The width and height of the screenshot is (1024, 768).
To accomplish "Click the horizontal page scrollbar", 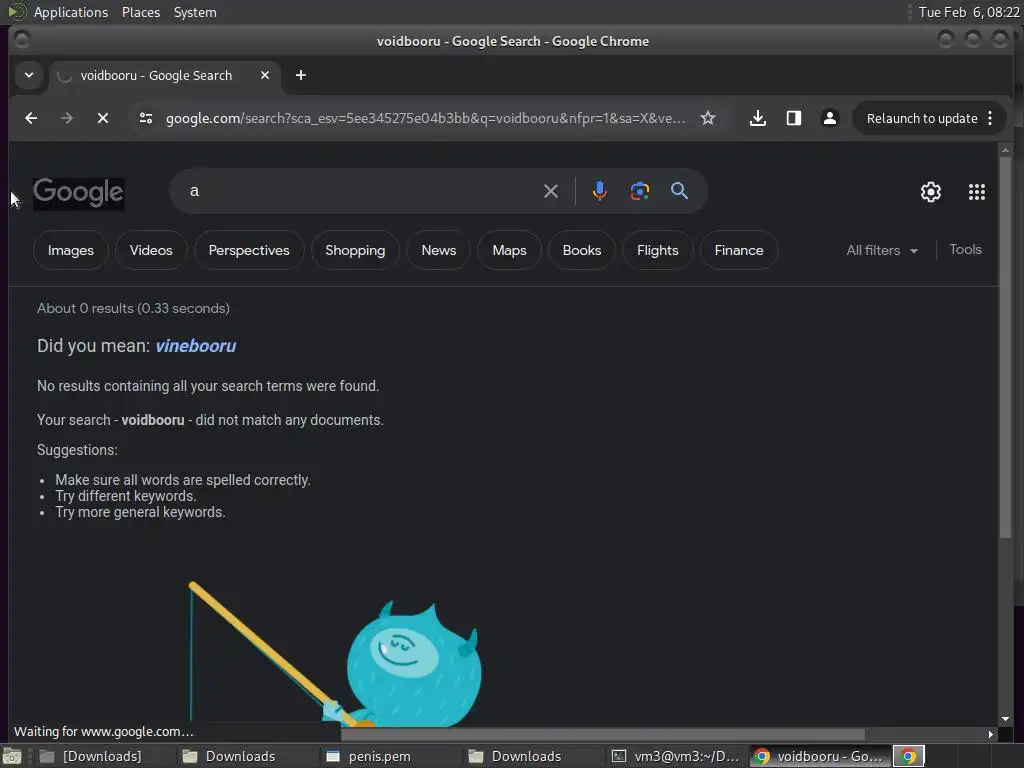I will 602,734.
